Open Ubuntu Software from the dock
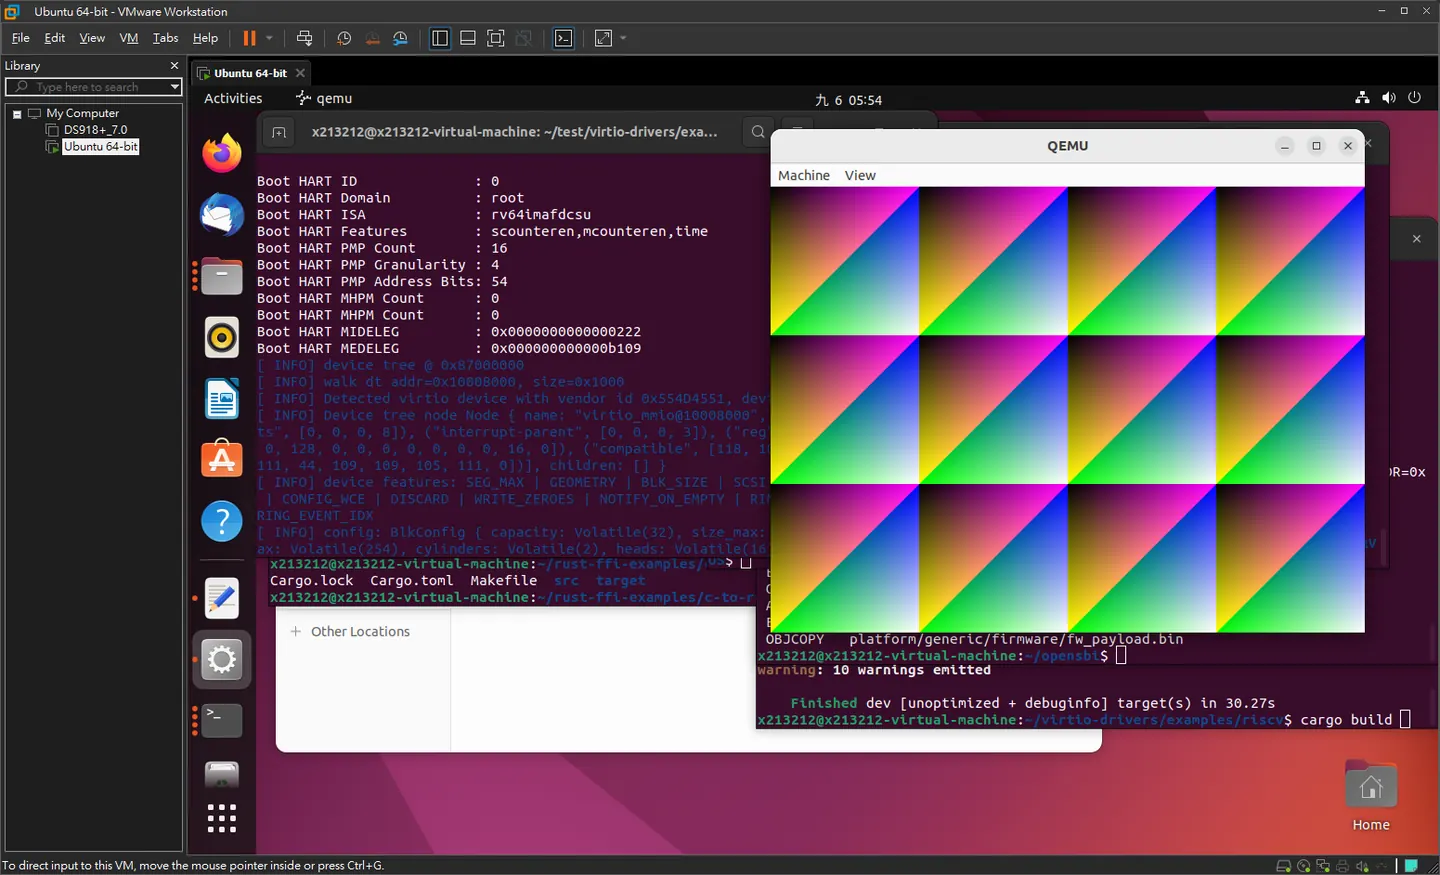The image size is (1440, 875). [222, 459]
